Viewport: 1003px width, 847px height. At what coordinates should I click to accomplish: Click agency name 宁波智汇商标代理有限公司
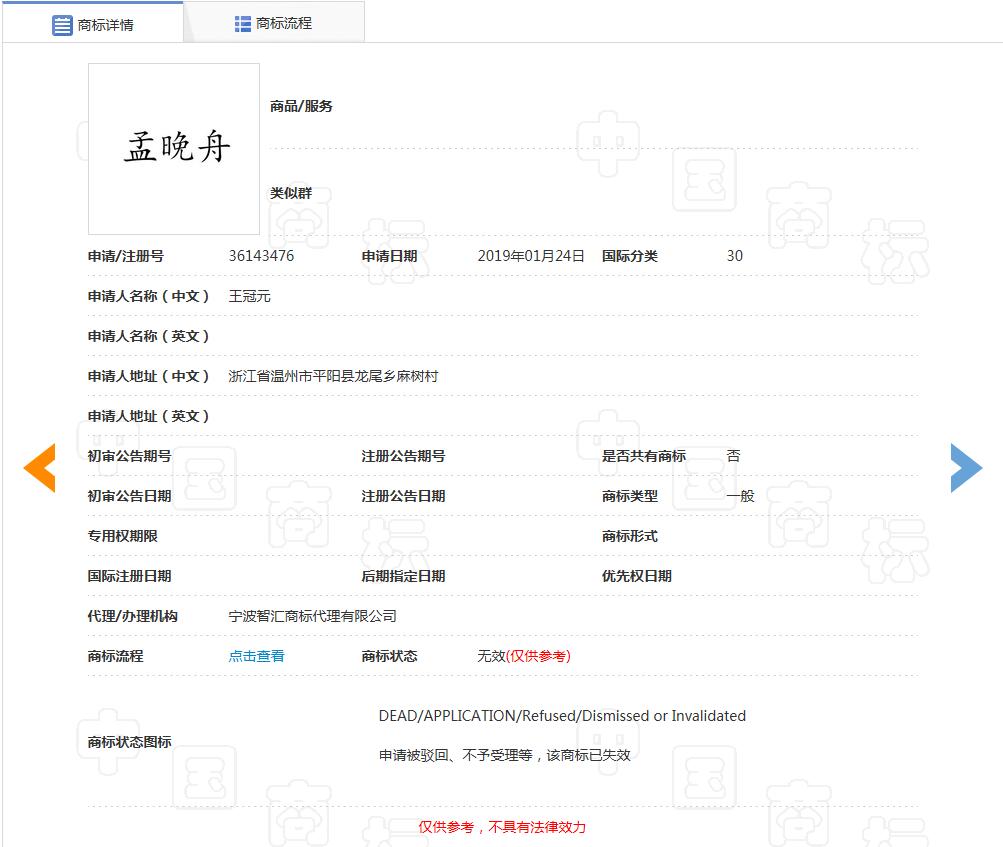point(312,616)
